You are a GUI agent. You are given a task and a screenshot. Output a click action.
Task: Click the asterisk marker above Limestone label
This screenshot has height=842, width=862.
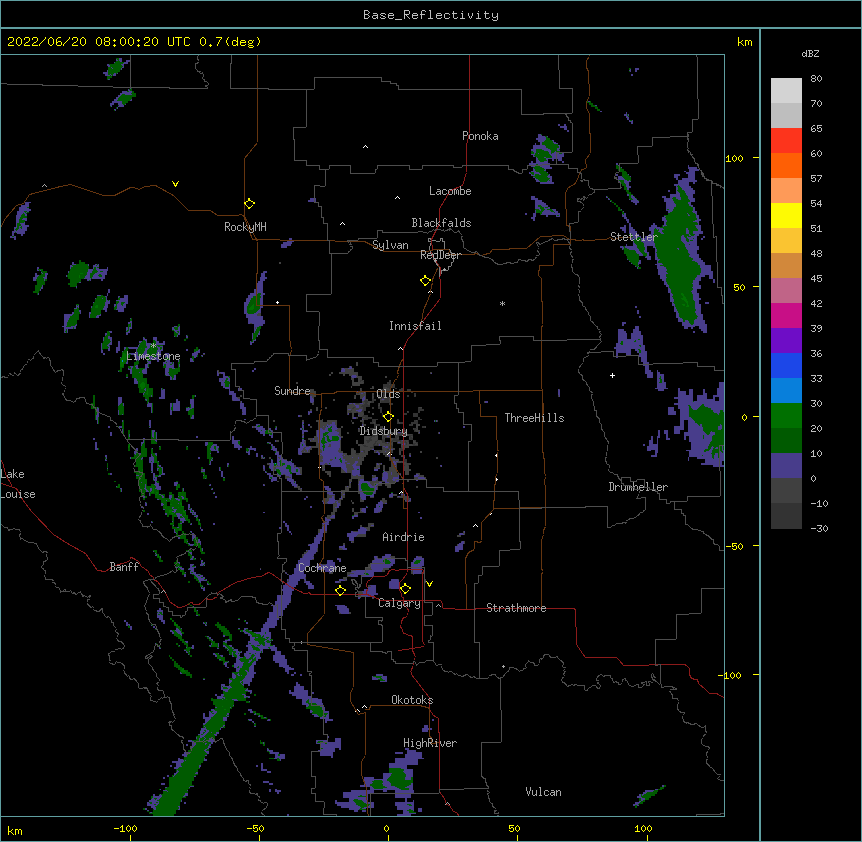click(x=153, y=346)
